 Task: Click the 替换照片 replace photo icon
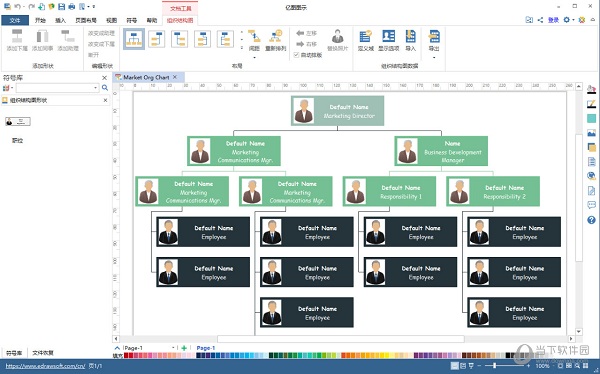pos(338,36)
